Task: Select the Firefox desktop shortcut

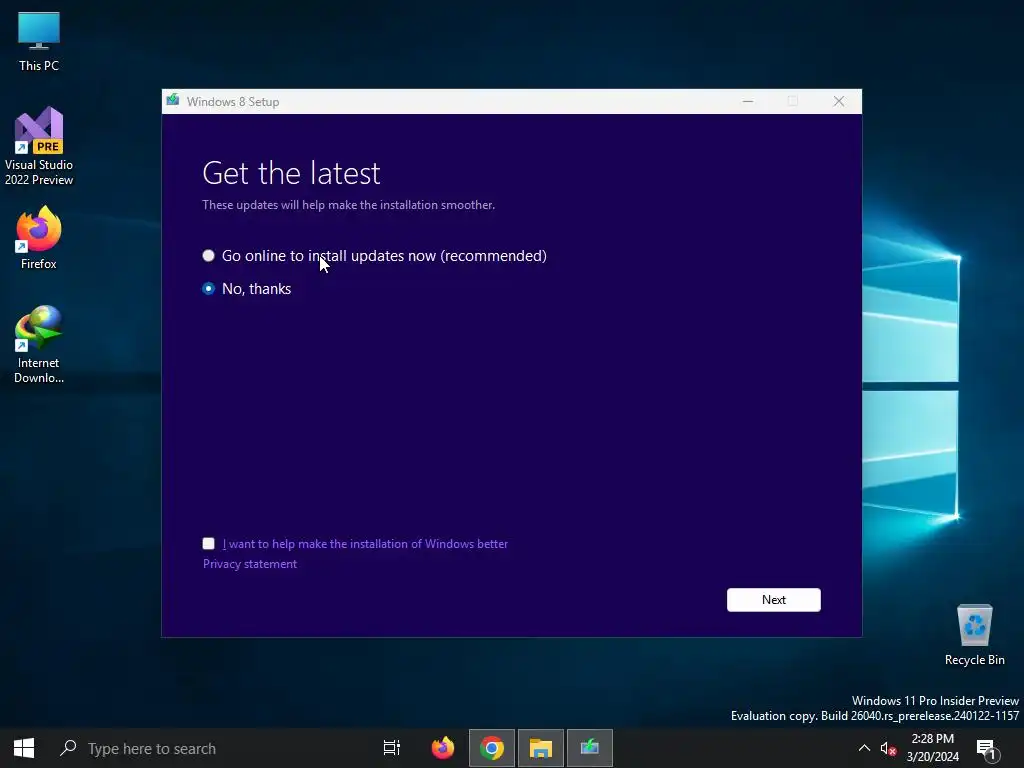Action: click(x=39, y=238)
